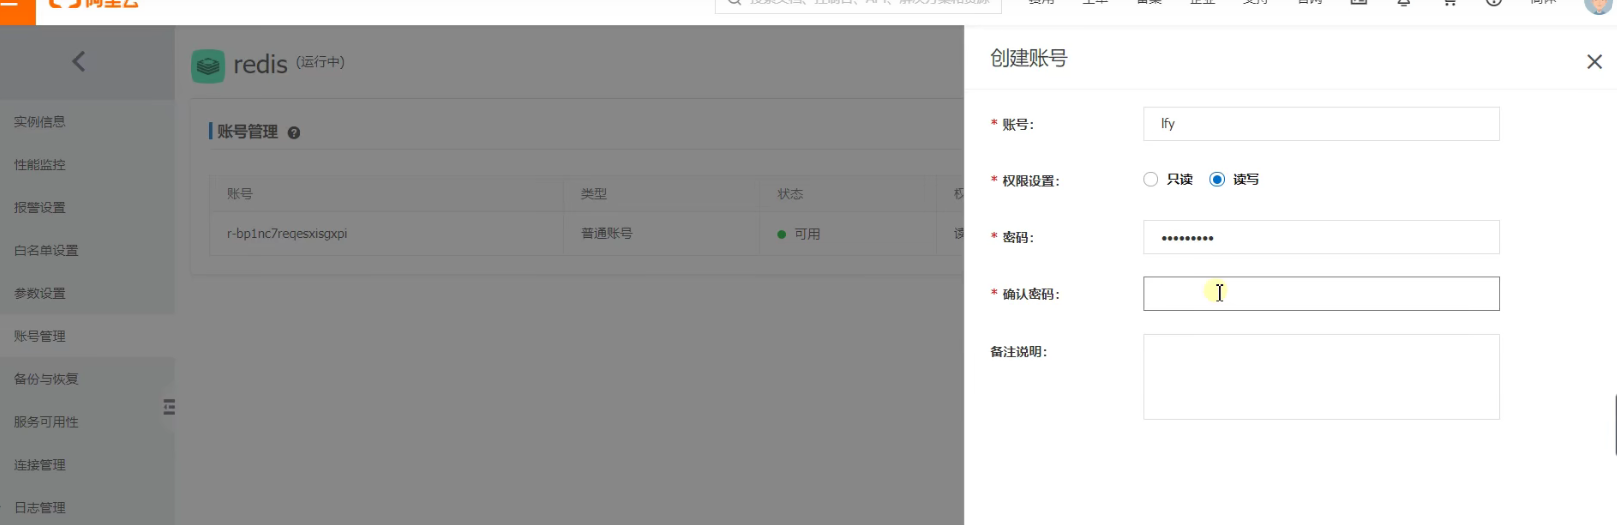Click the 备注说明 text area
Image resolution: width=1617 pixels, height=525 pixels.
click(x=1321, y=377)
